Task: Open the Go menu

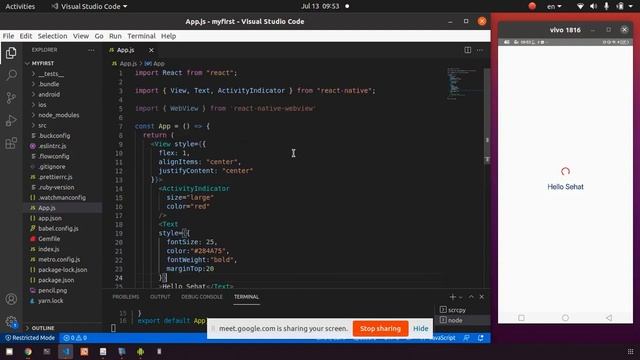Action: tap(99, 36)
